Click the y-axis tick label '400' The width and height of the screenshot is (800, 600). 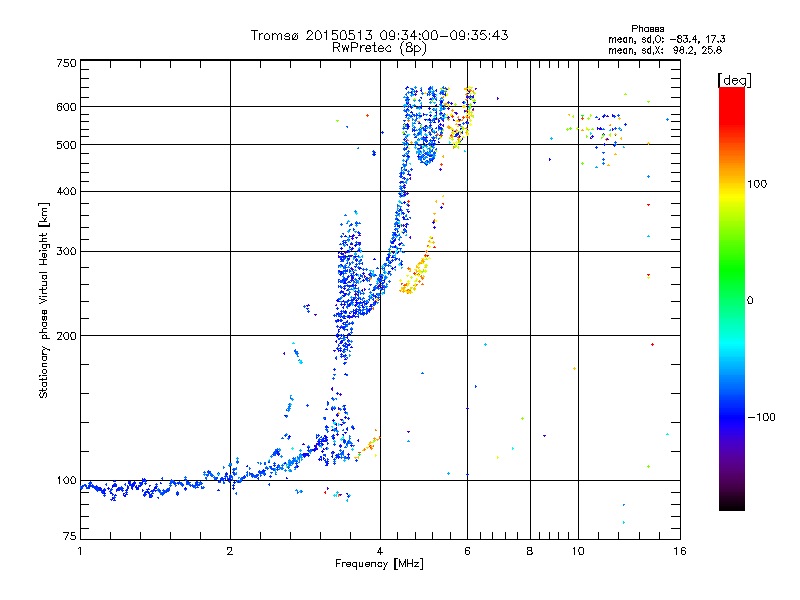66,191
